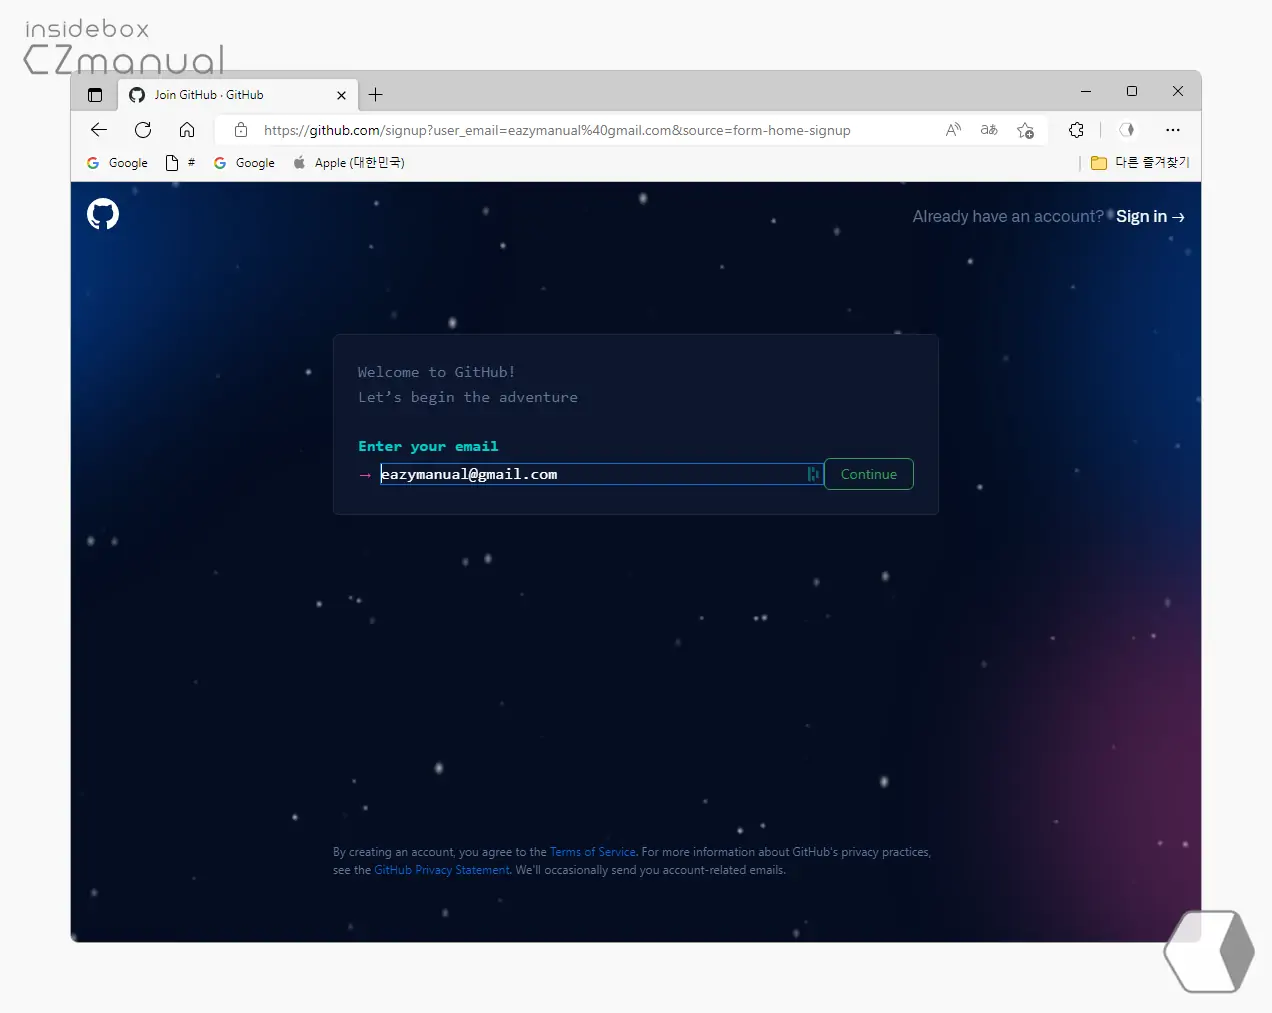Screen dimensions: 1272x1013
Task: Open the 다른 즐겨찾기 favorites folder
Action: tap(1140, 163)
